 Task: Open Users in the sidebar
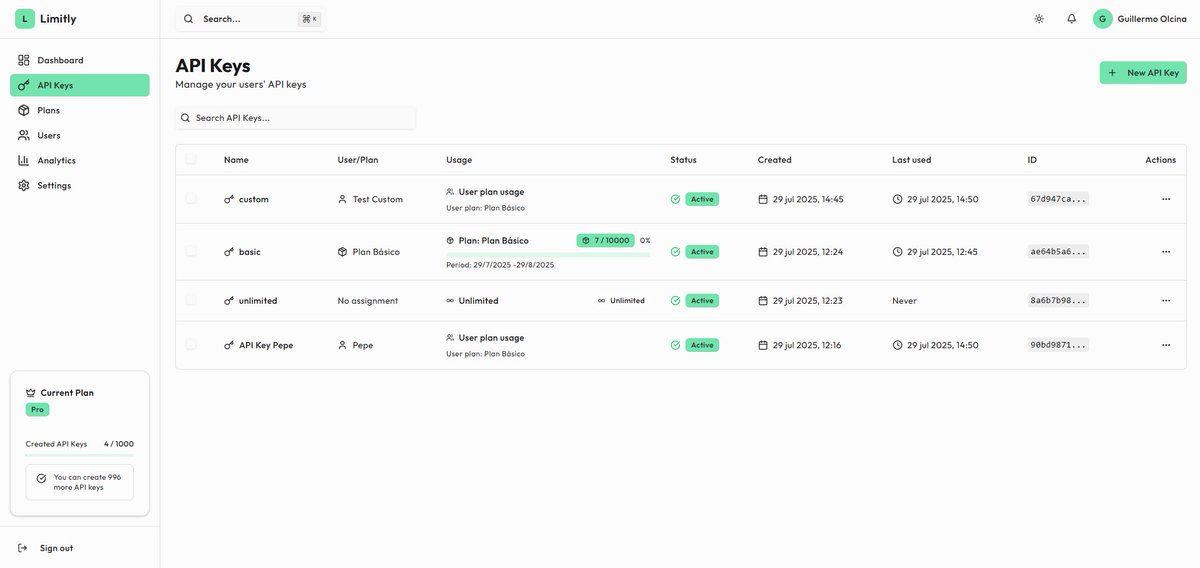pos(80,135)
